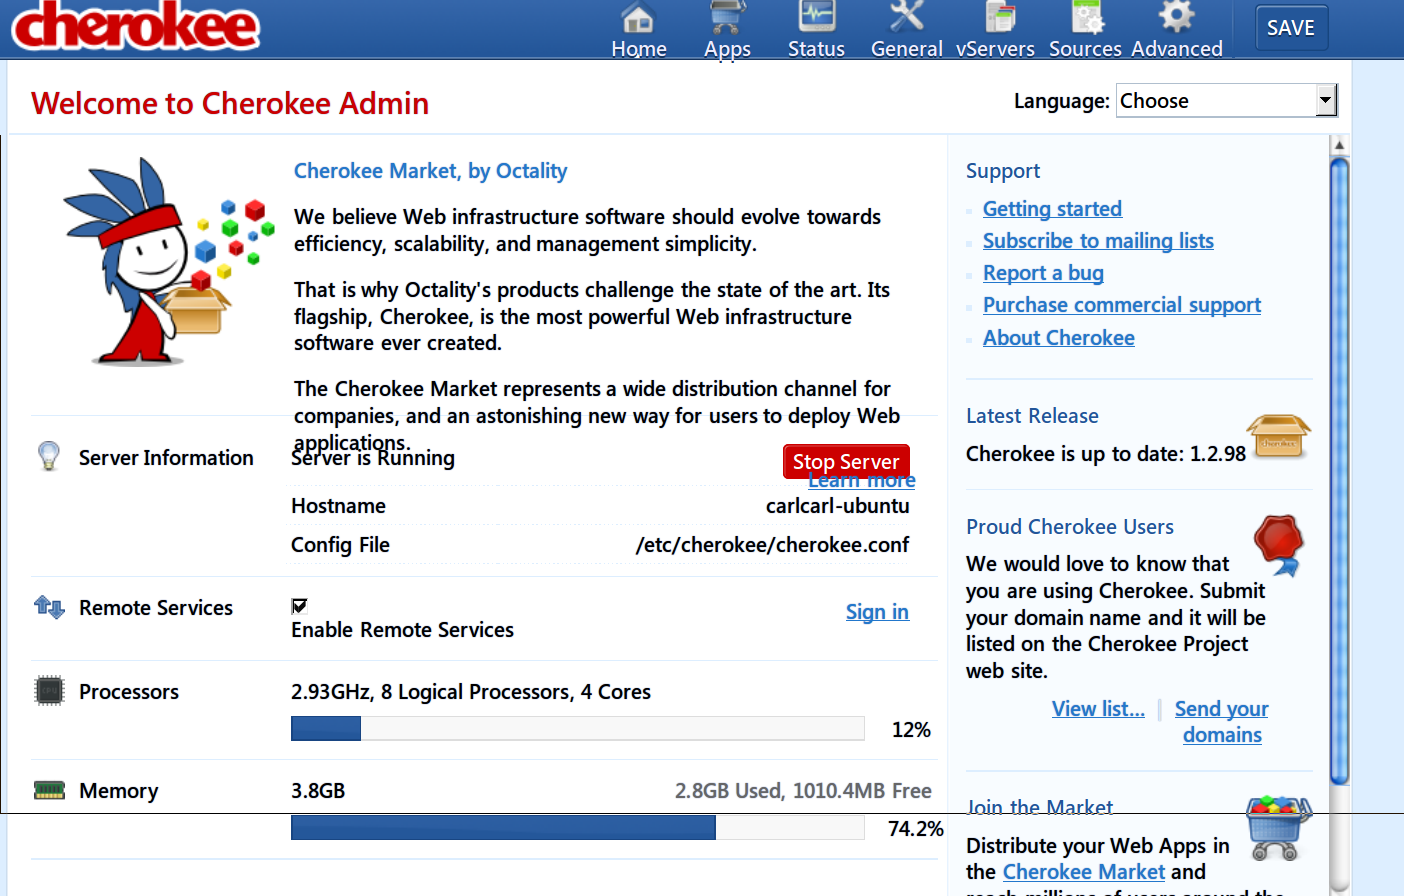The height and width of the screenshot is (896, 1404).
Task: Click 3.8GB total memory value
Action: click(x=318, y=791)
